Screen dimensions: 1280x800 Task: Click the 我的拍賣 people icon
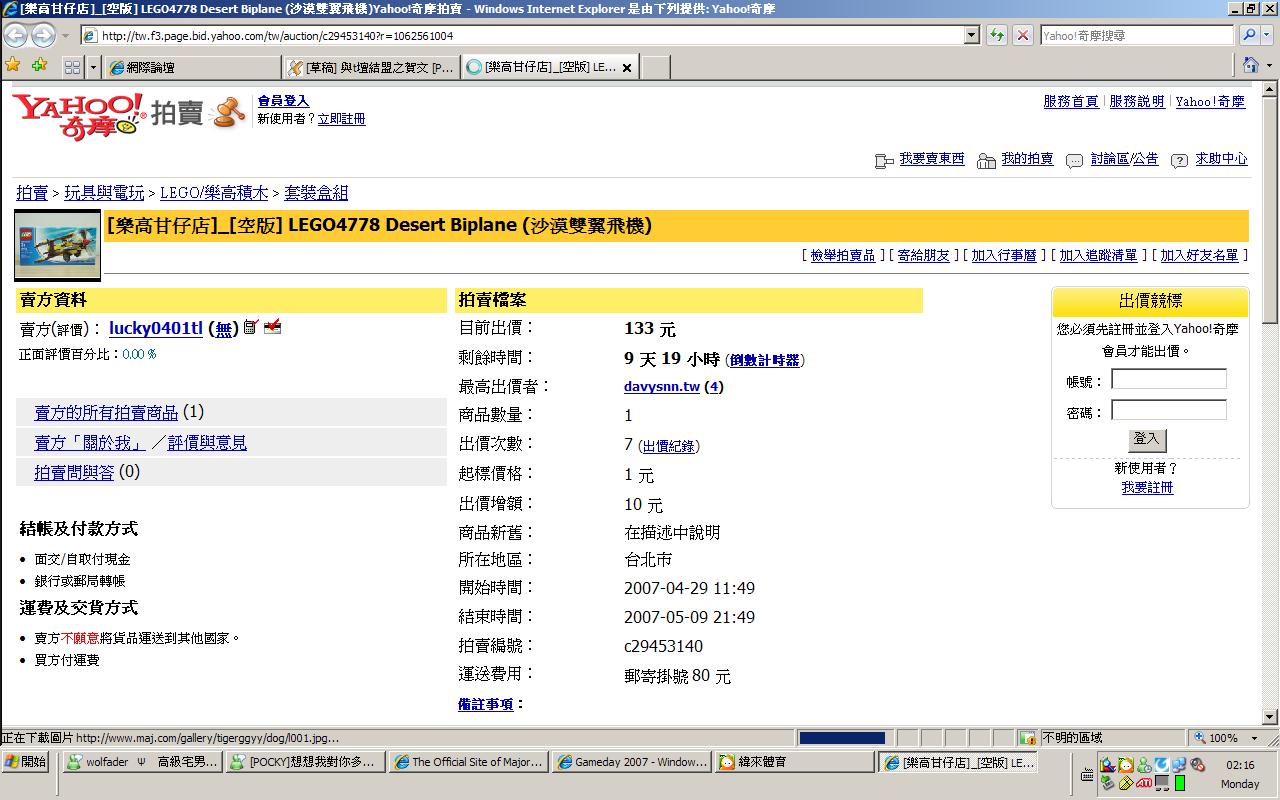pos(986,160)
